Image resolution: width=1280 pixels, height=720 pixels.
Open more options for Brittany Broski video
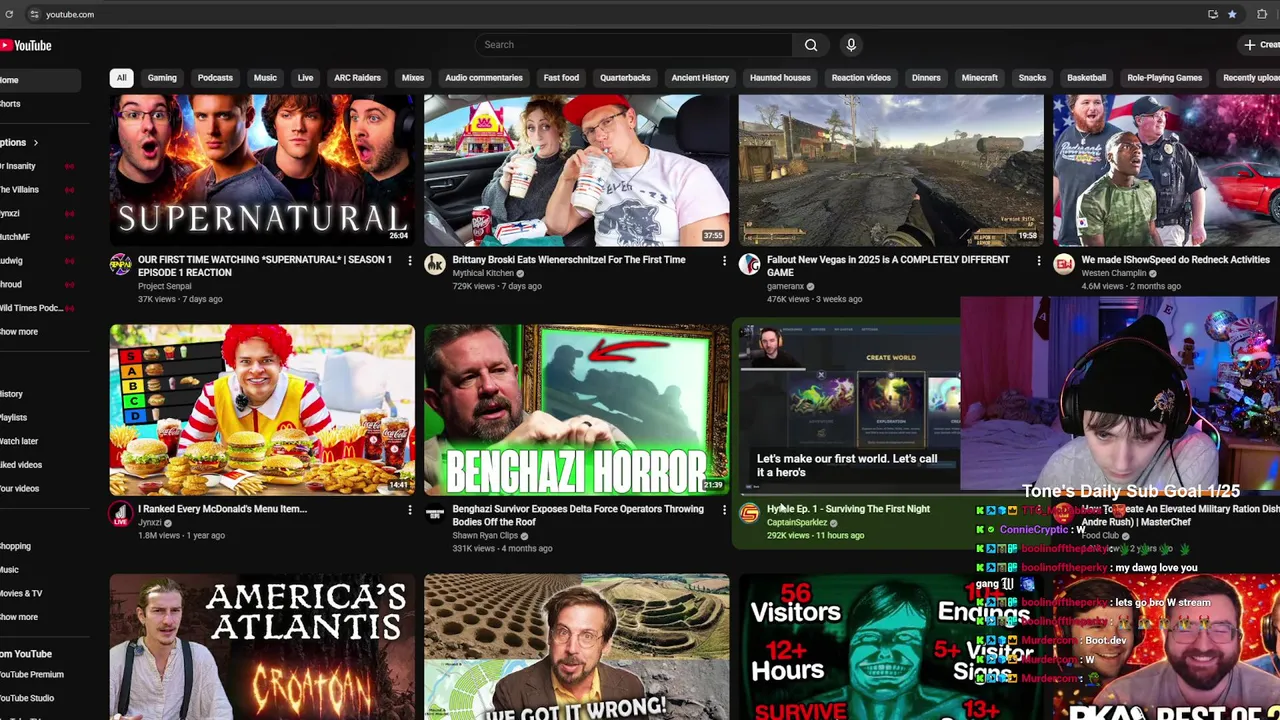tap(724, 261)
